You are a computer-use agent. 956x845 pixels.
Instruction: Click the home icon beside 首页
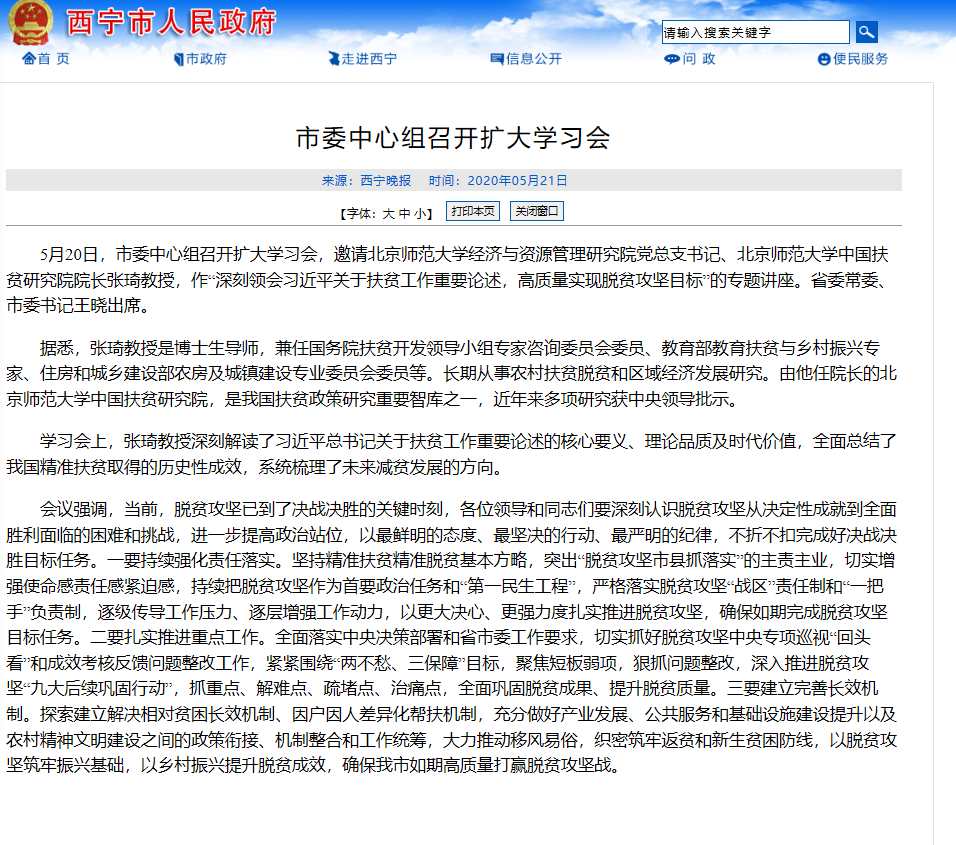coord(28,59)
